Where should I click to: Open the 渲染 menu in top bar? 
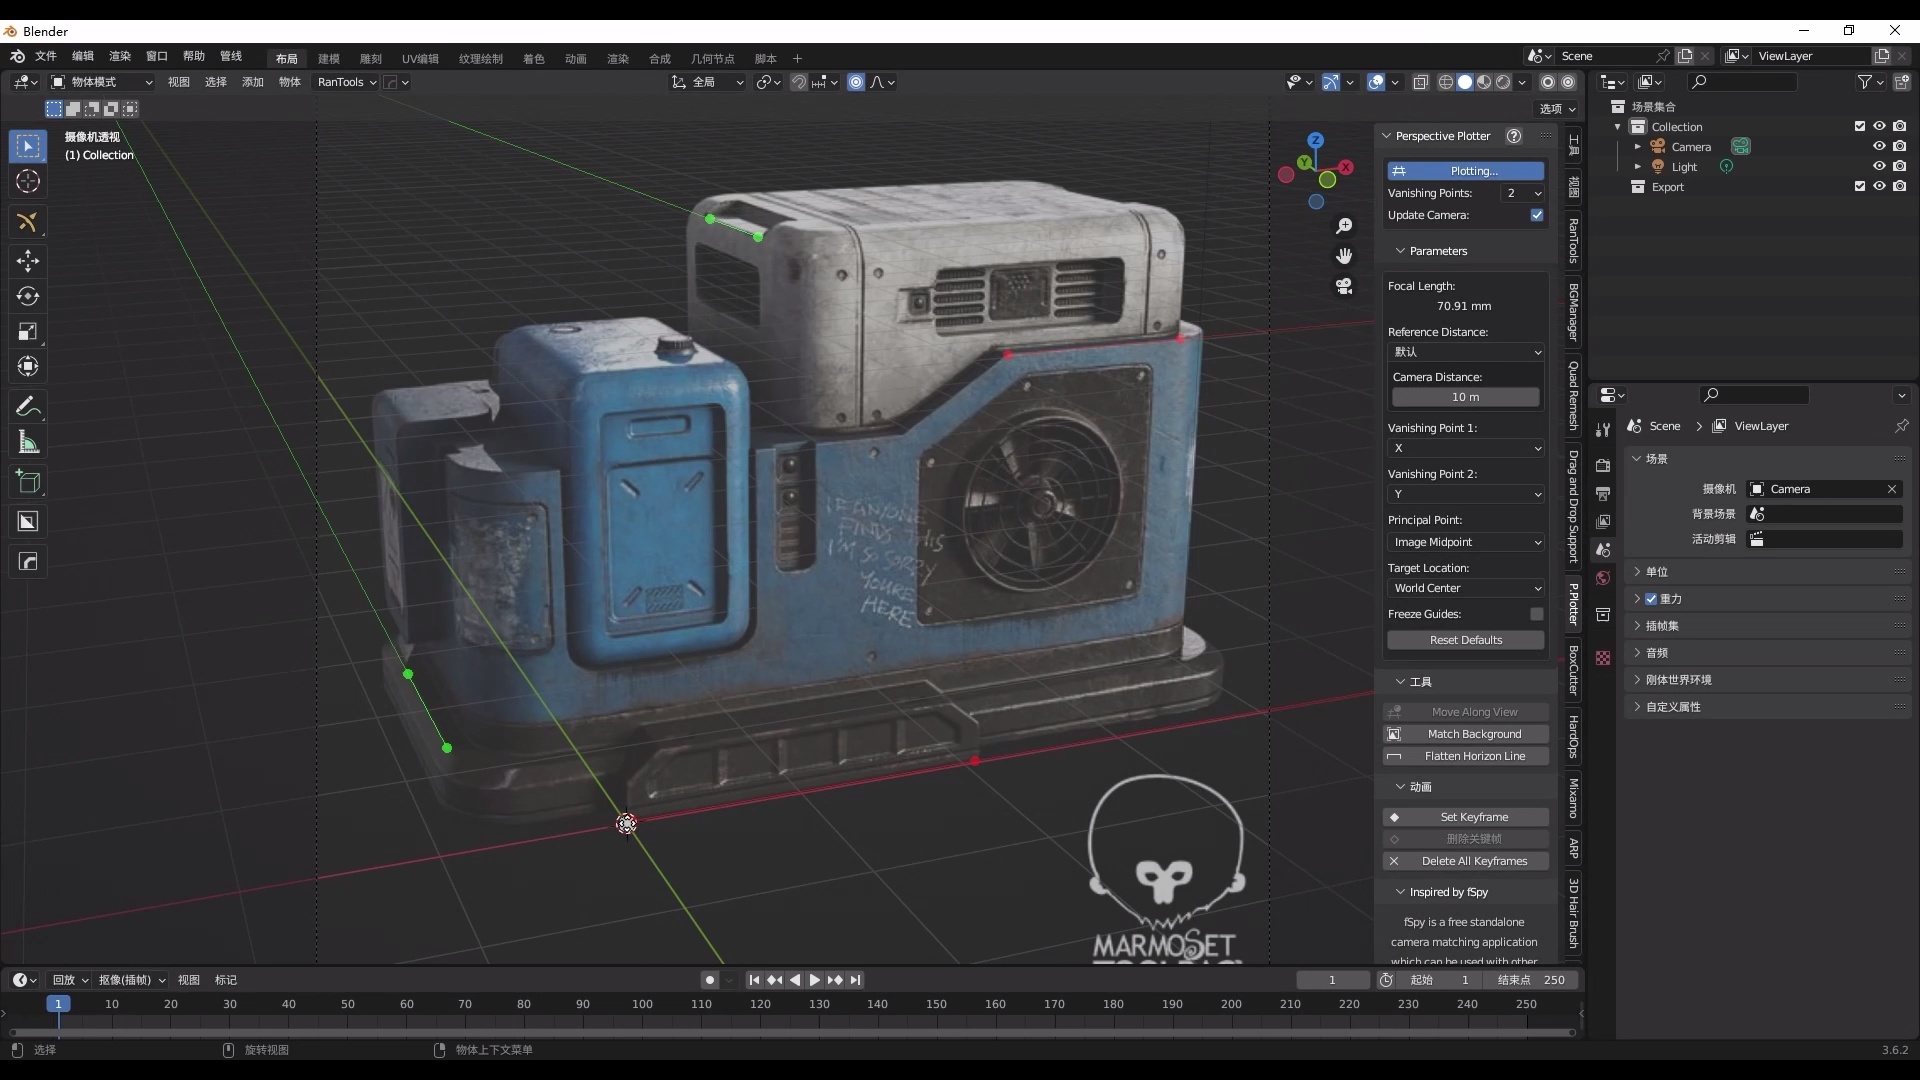coord(120,56)
